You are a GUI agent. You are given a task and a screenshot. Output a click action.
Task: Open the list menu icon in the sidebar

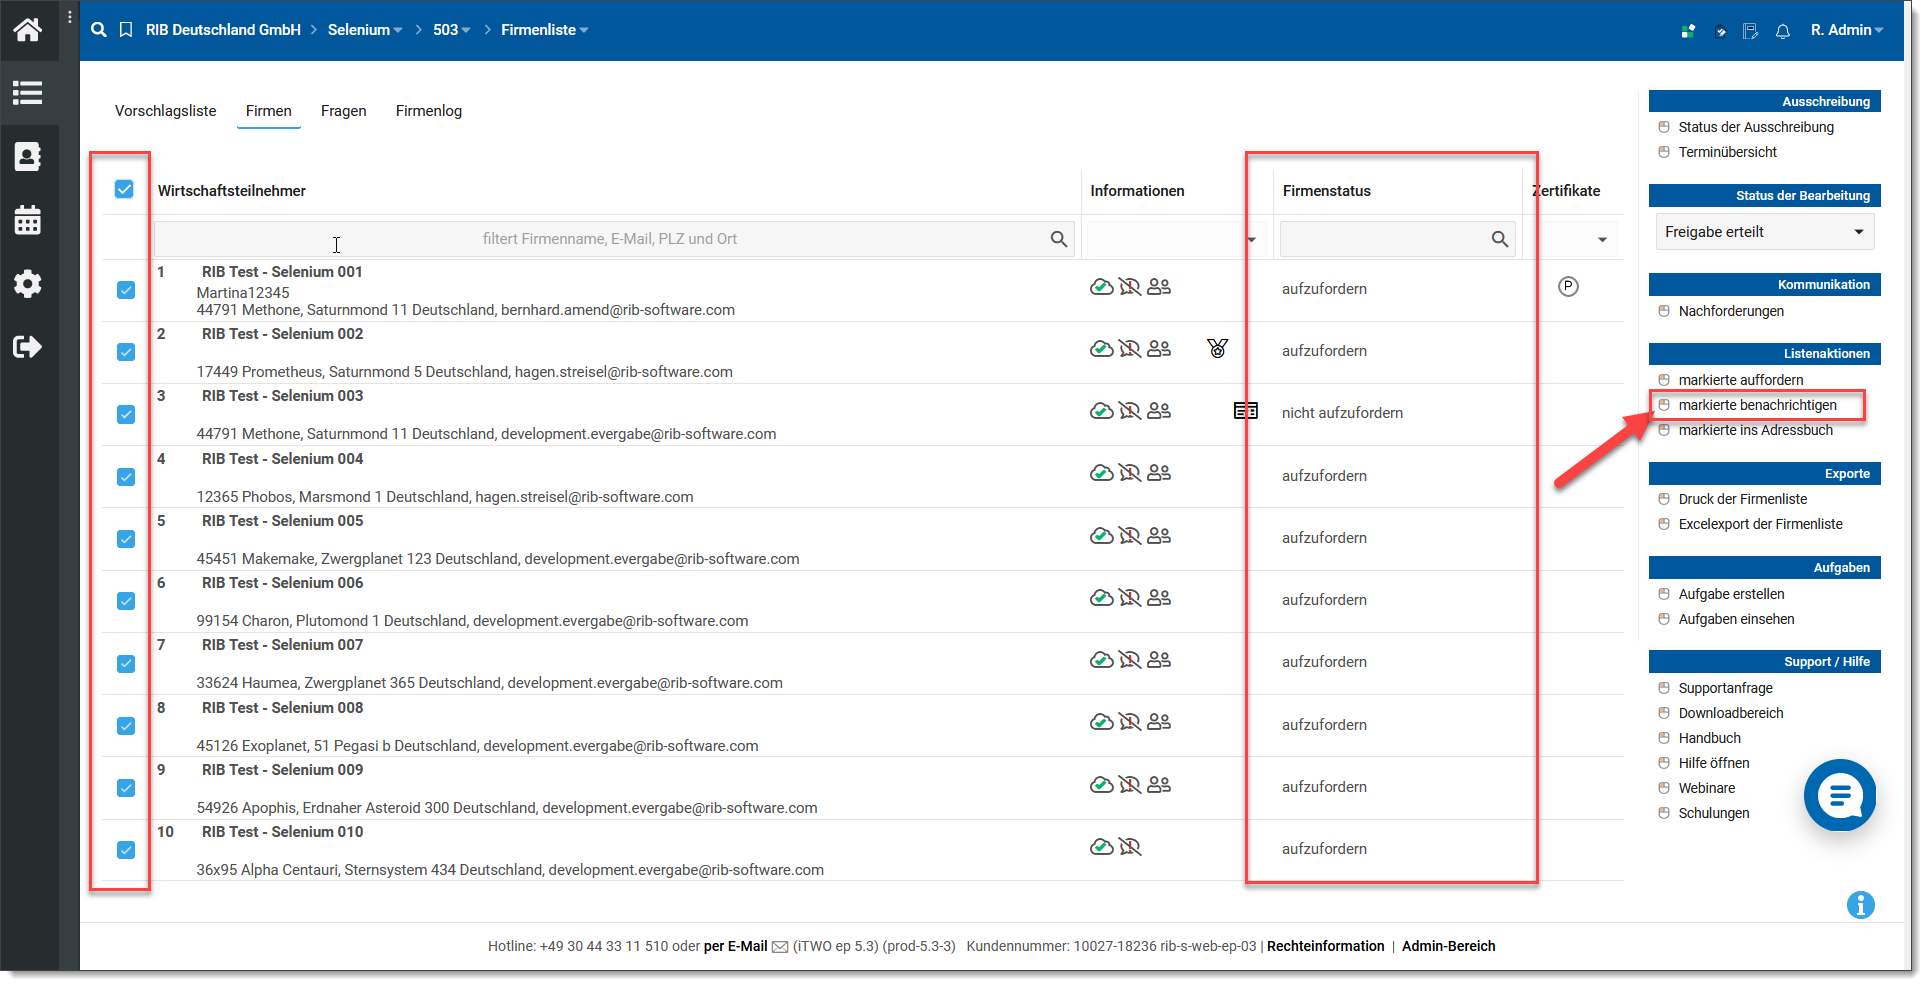point(28,93)
